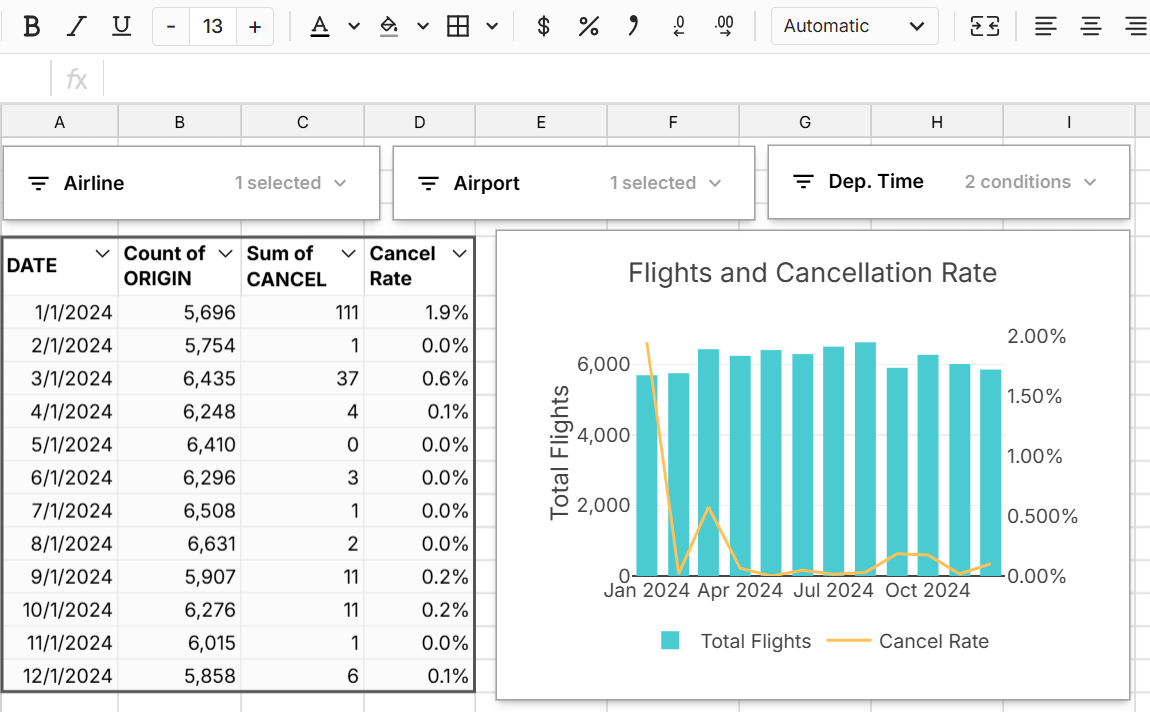Viewport: 1150px width, 712px height.
Task: Click the increase decimal places icon
Action: pyautogui.click(x=725, y=27)
